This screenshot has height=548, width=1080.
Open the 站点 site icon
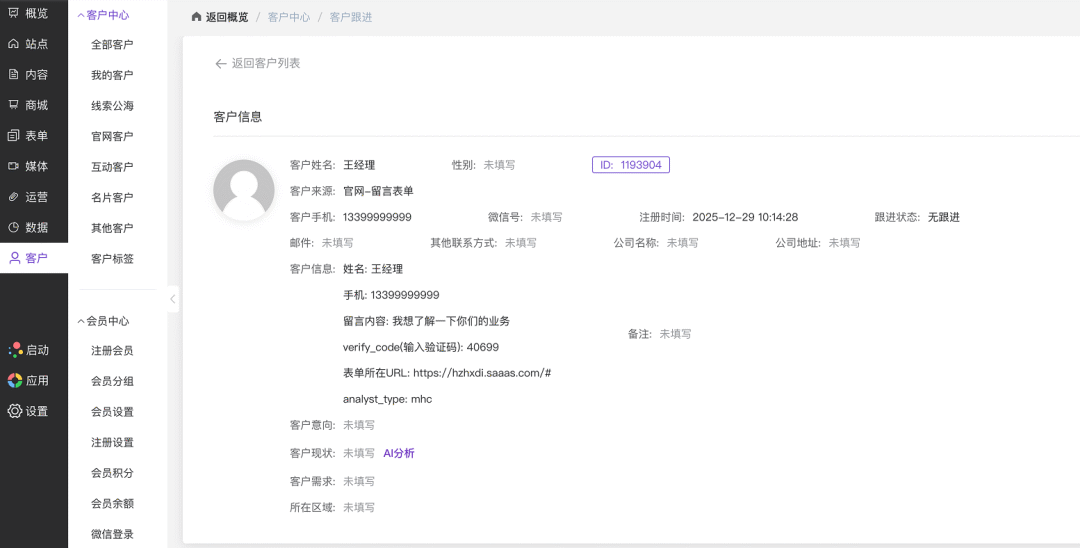(x=14, y=44)
